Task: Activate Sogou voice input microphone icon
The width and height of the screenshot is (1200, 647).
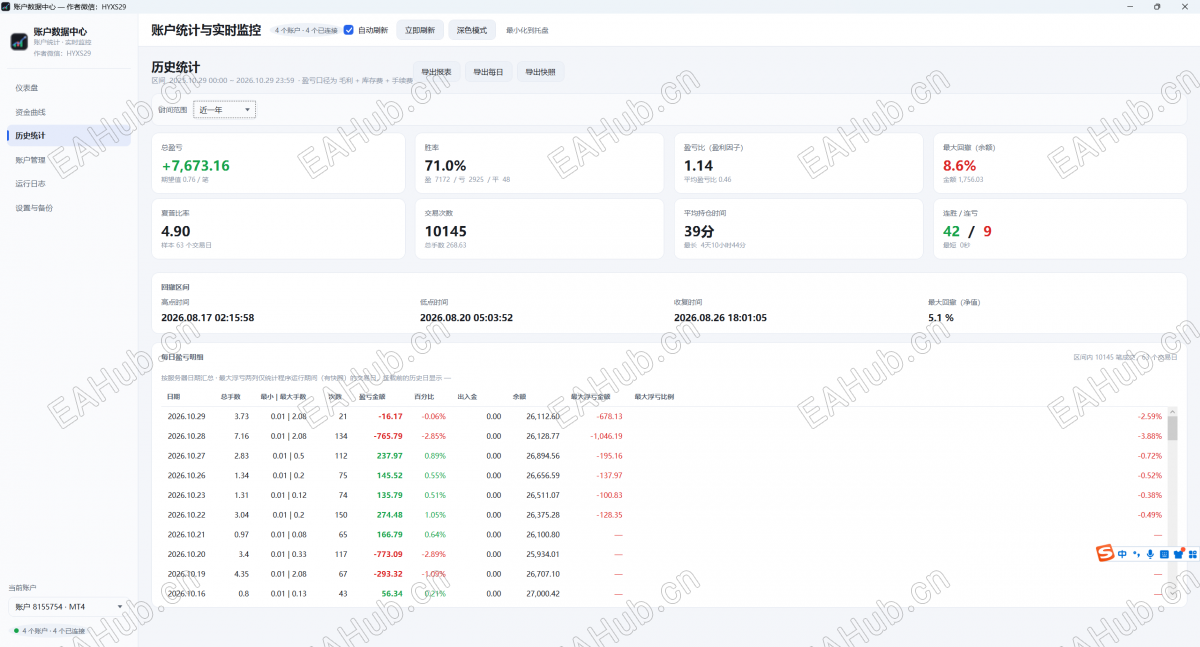Action: pyautogui.click(x=1150, y=554)
